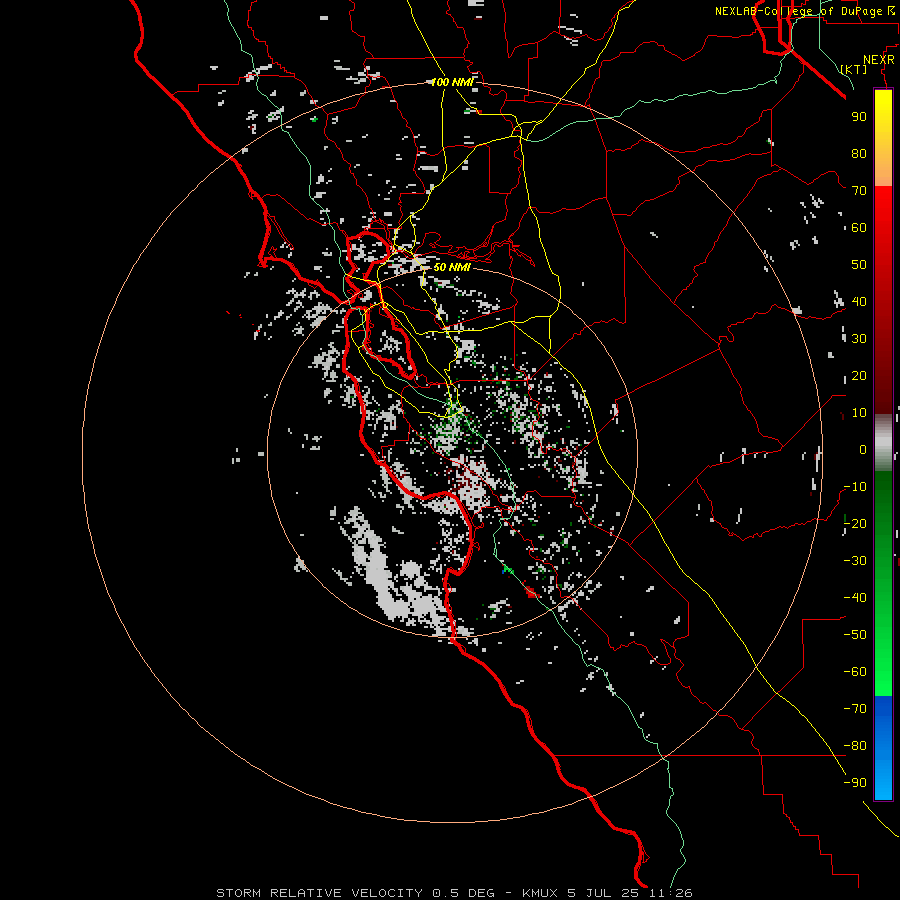Select the 0 value on velocity scale
This screenshot has width=900, height=900.
[x=863, y=450]
